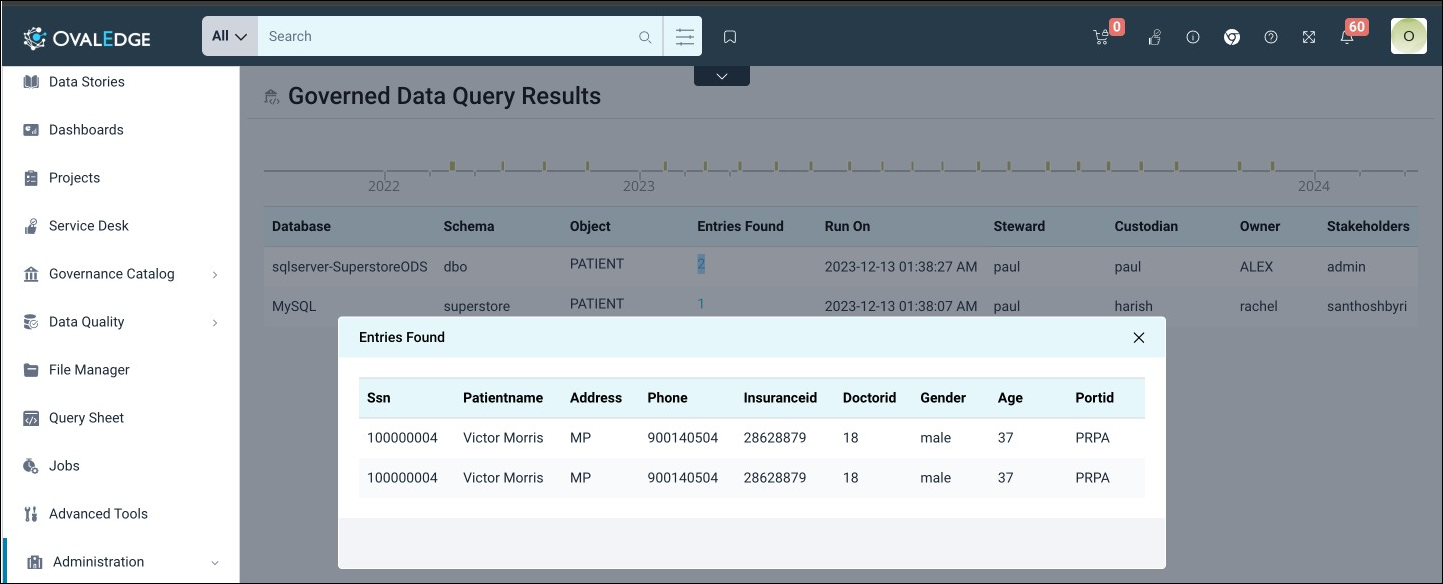1443x584 pixels.
Task: Click the bookmark icon next to search
Action: pyautogui.click(x=730, y=37)
